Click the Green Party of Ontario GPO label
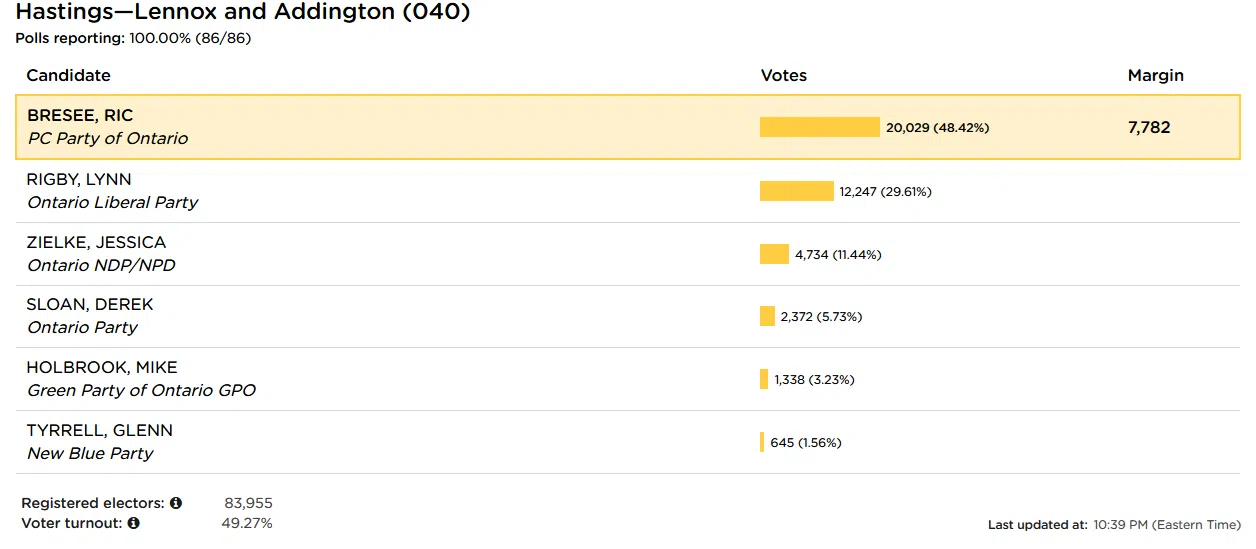Screen dimensions: 1256x549 coord(141,390)
